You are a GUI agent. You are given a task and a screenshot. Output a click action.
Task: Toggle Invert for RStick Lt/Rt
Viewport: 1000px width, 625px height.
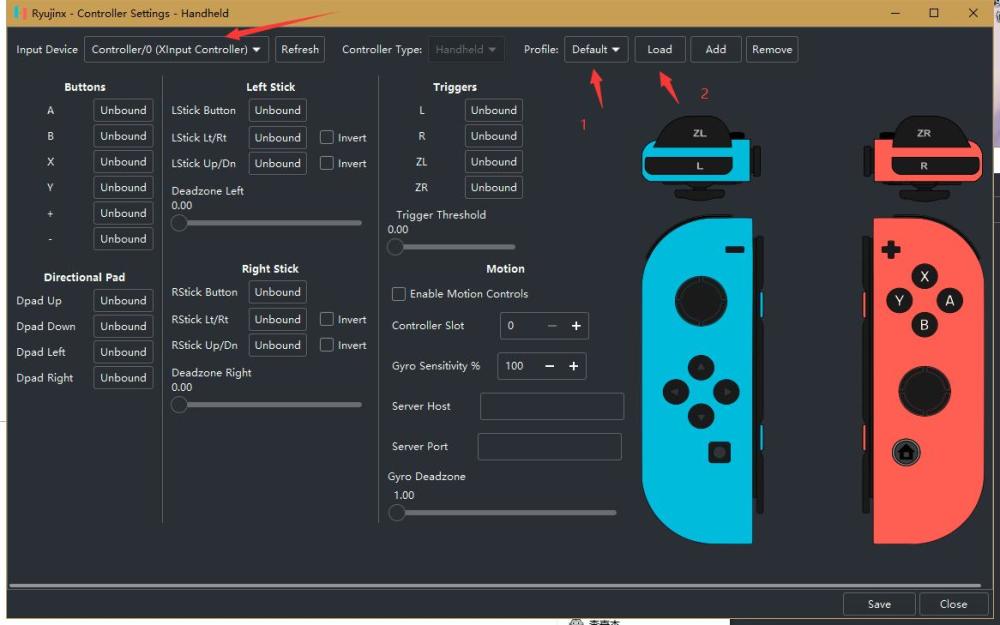[327, 319]
